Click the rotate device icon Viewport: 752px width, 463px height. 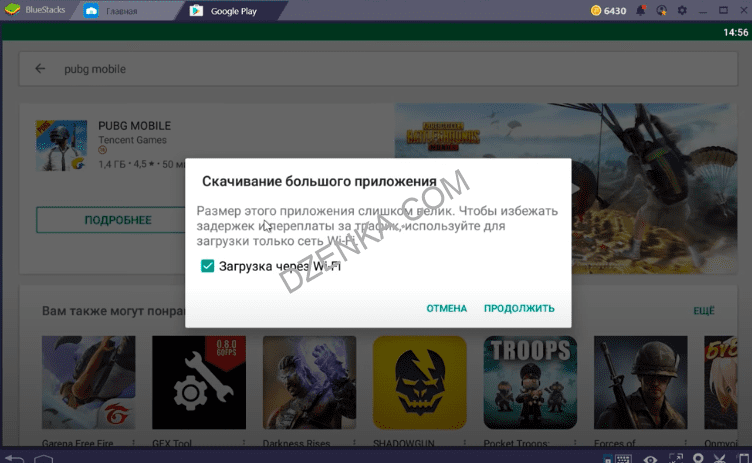743,459
